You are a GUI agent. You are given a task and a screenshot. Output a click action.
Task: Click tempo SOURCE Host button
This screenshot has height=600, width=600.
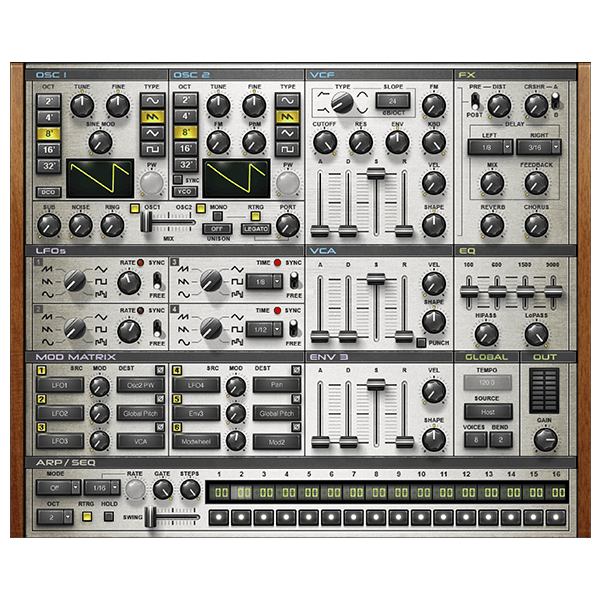[488, 412]
